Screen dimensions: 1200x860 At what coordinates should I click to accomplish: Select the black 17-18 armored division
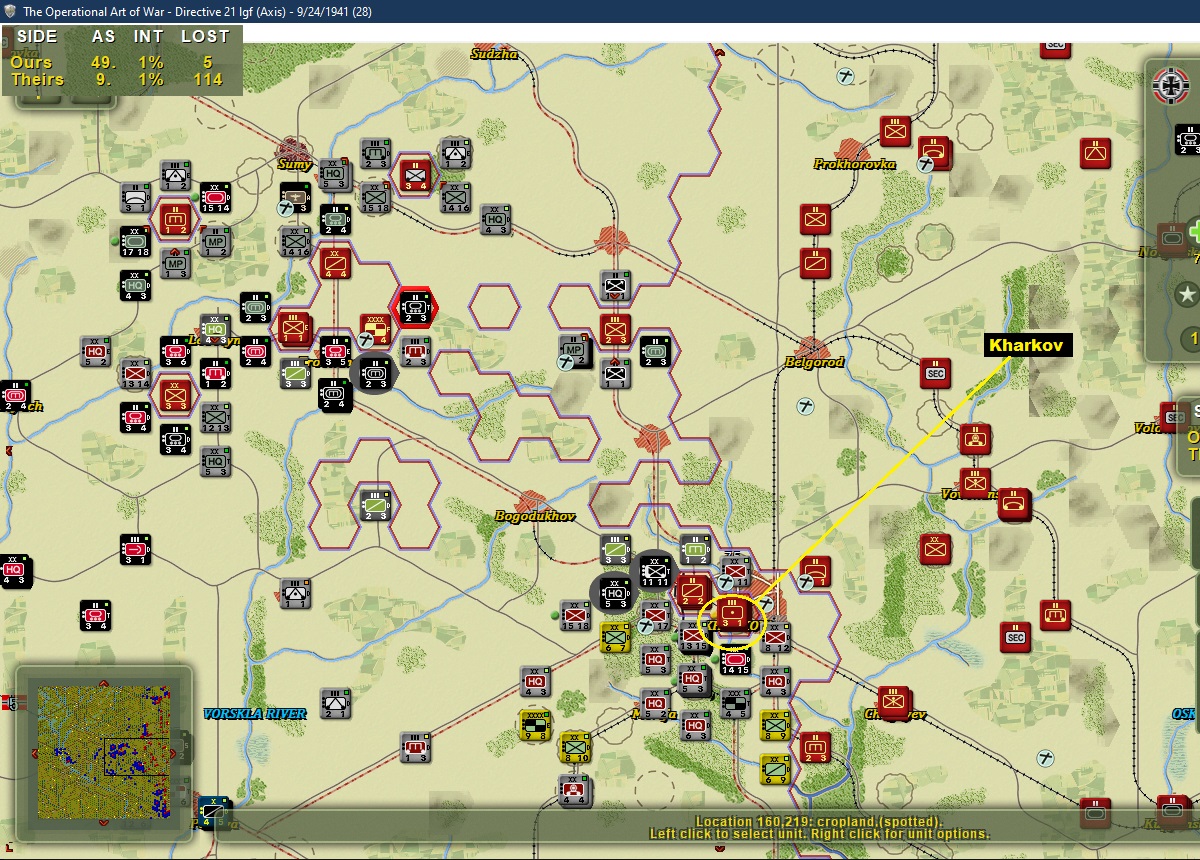click(x=135, y=241)
